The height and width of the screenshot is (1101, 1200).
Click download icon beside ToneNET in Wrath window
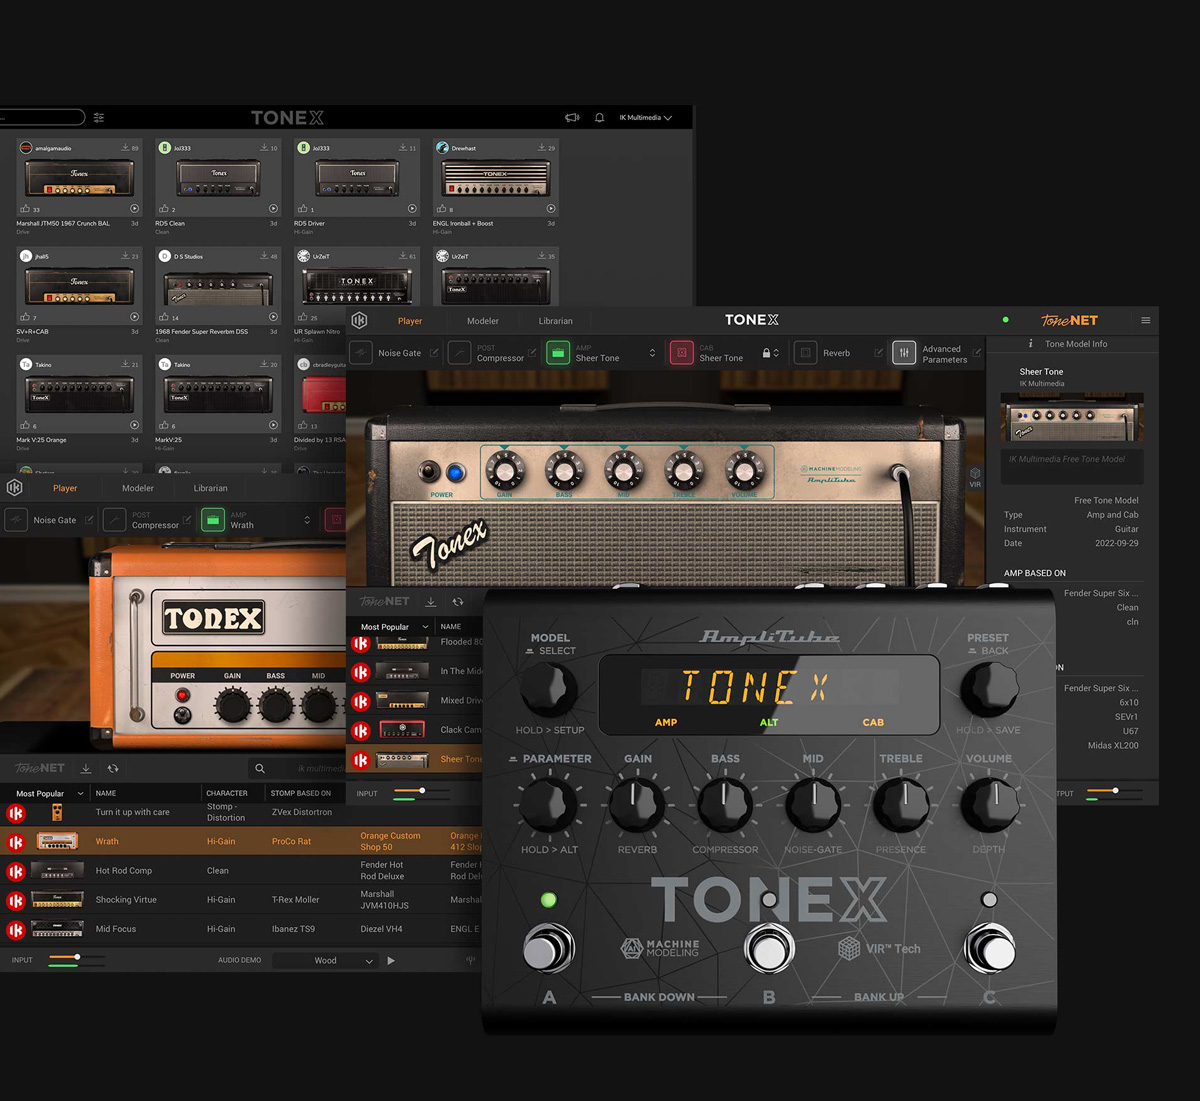point(86,768)
